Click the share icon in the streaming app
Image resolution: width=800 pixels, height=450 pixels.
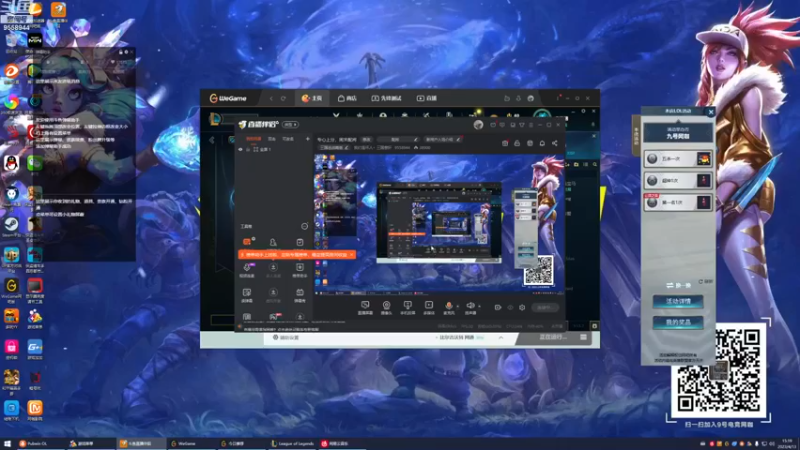555,143
